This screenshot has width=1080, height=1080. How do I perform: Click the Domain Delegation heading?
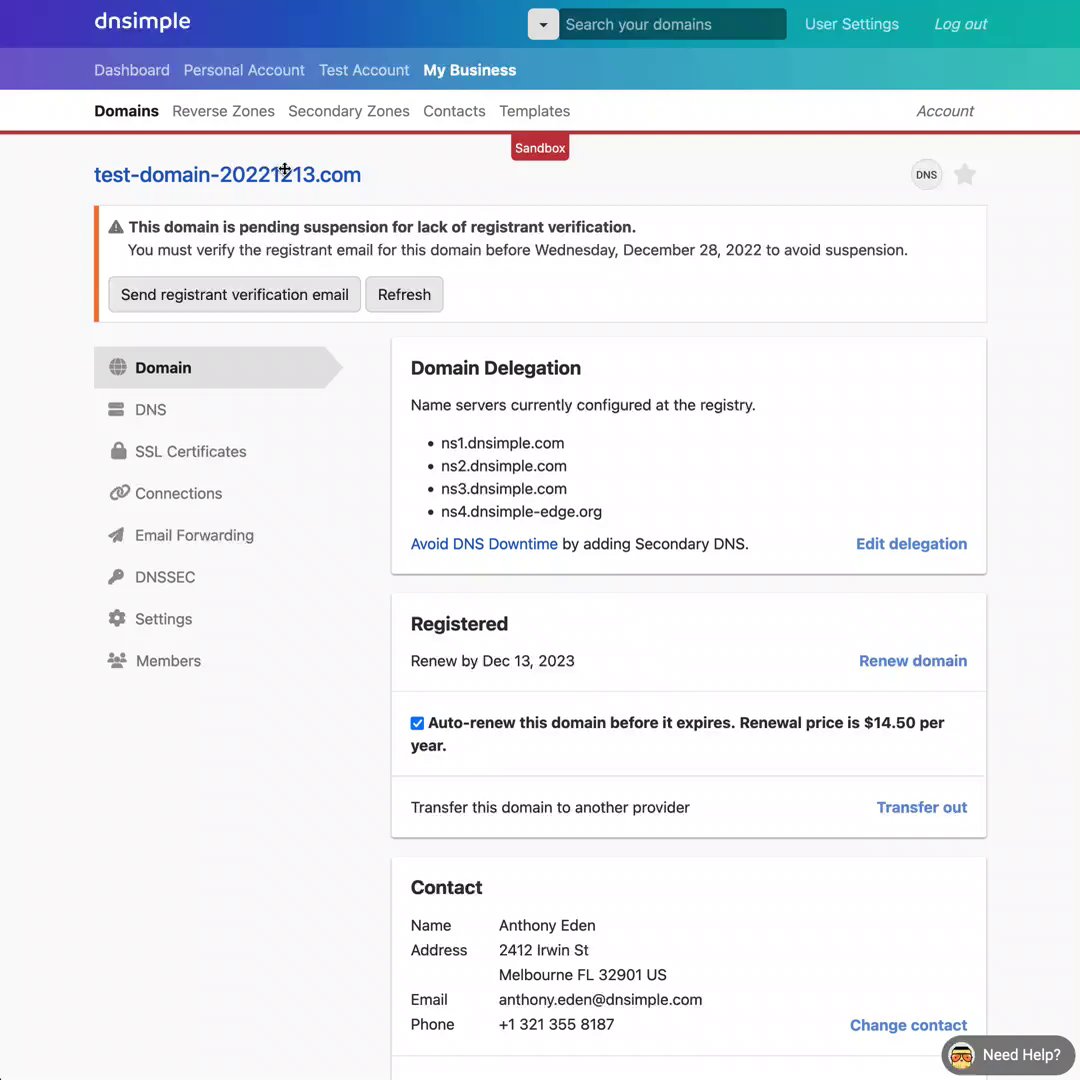[495, 368]
